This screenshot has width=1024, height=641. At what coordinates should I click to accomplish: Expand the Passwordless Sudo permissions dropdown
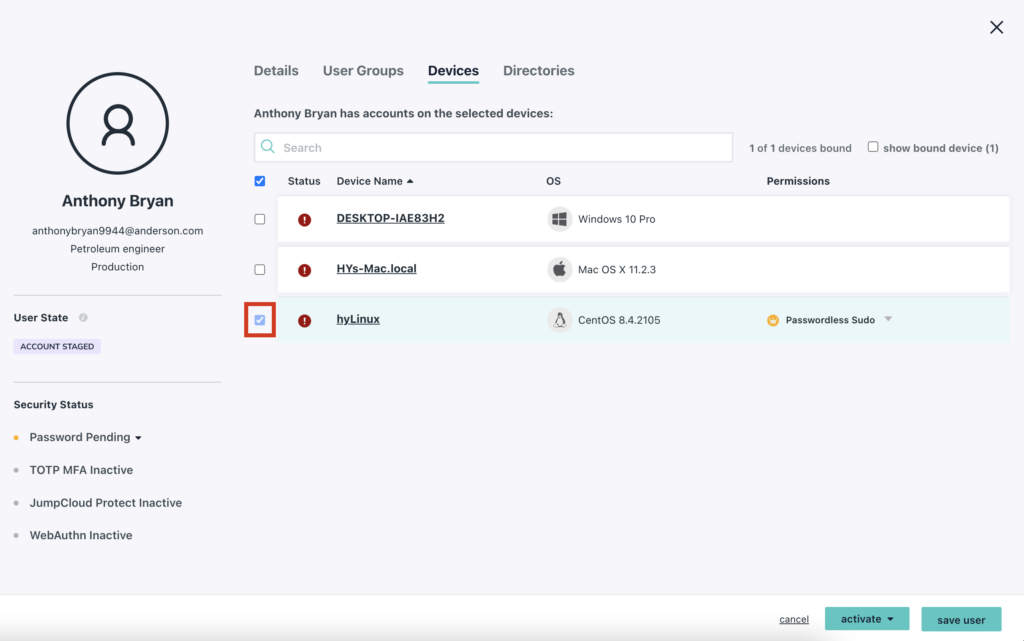coord(888,320)
